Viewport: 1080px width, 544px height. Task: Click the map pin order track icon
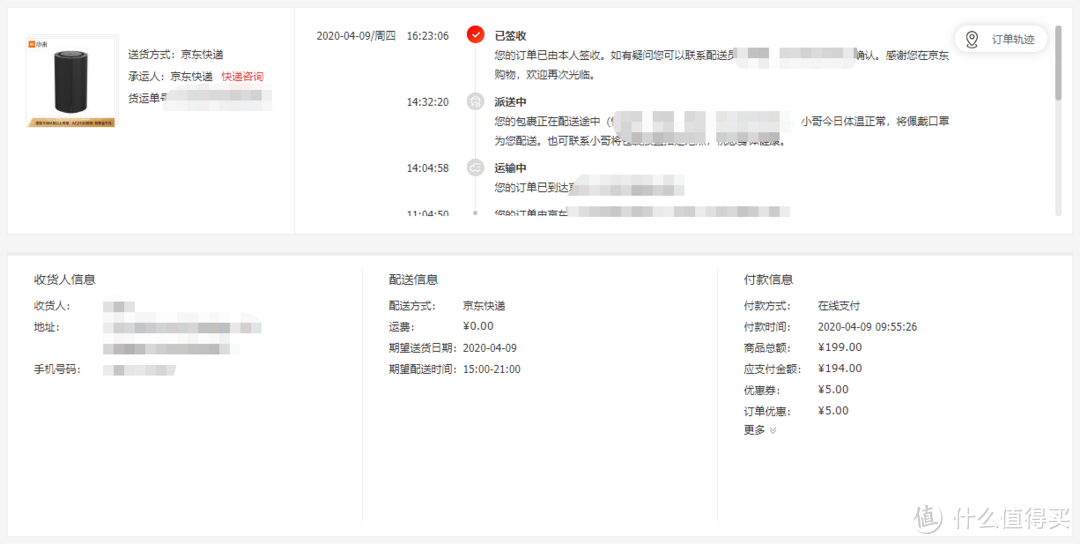(972, 39)
